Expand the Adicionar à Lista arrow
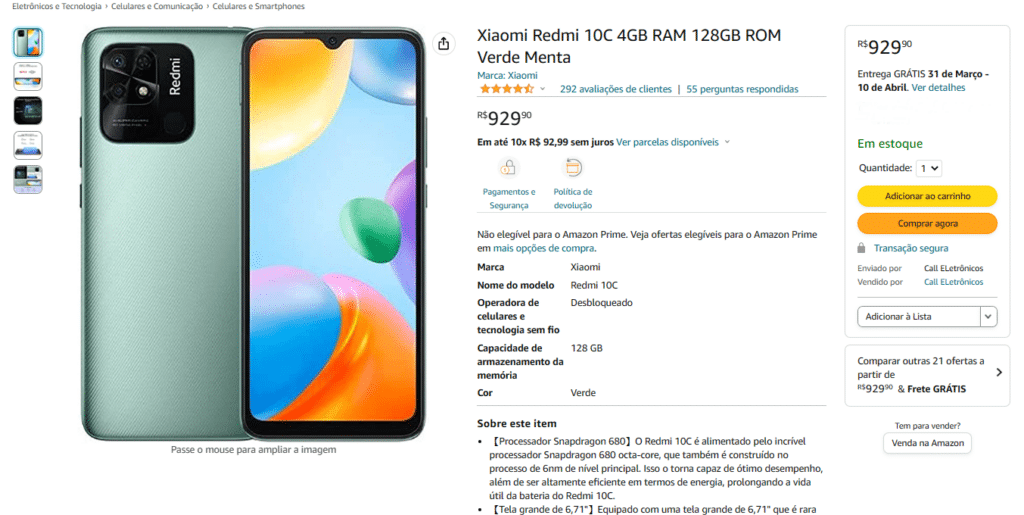The width and height of the screenshot is (1024, 515). click(988, 317)
